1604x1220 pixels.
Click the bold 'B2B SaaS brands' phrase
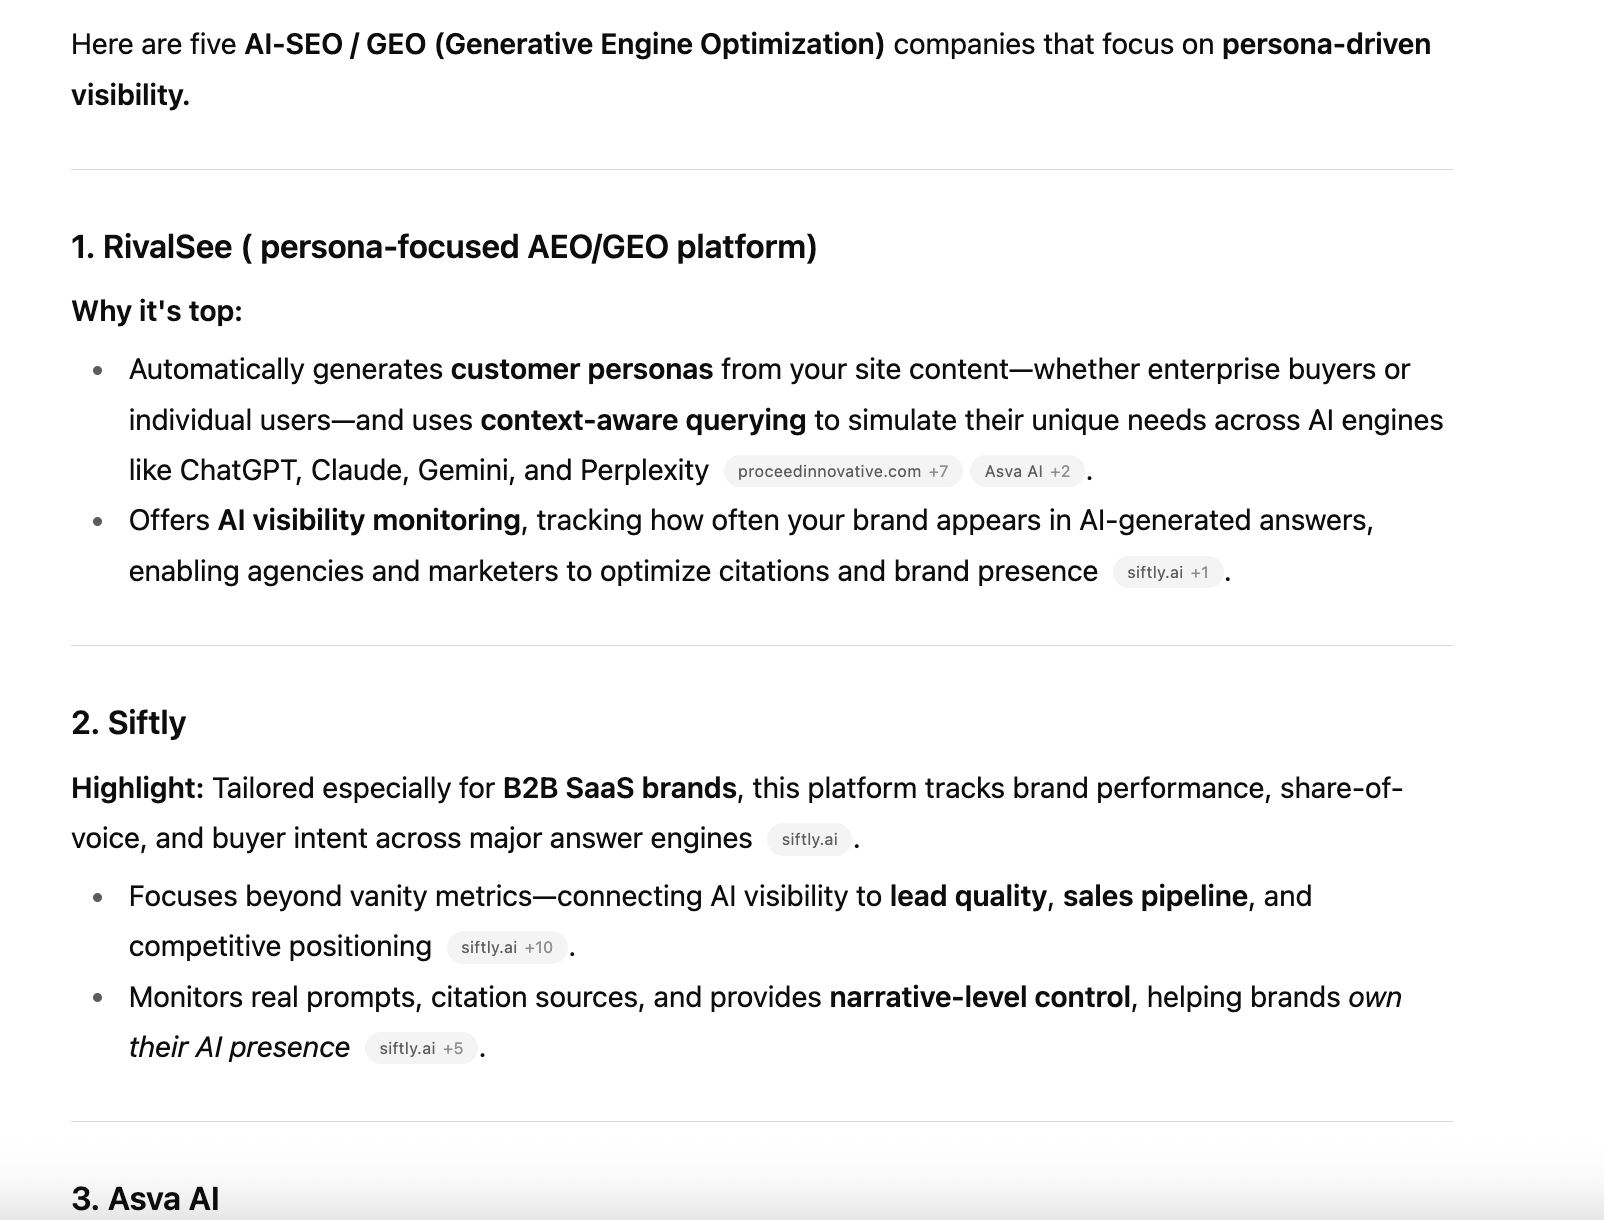click(x=619, y=788)
